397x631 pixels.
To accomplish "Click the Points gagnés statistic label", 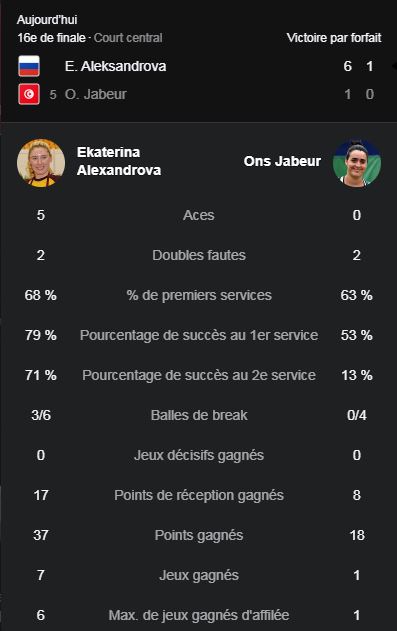I will [199, 536].
